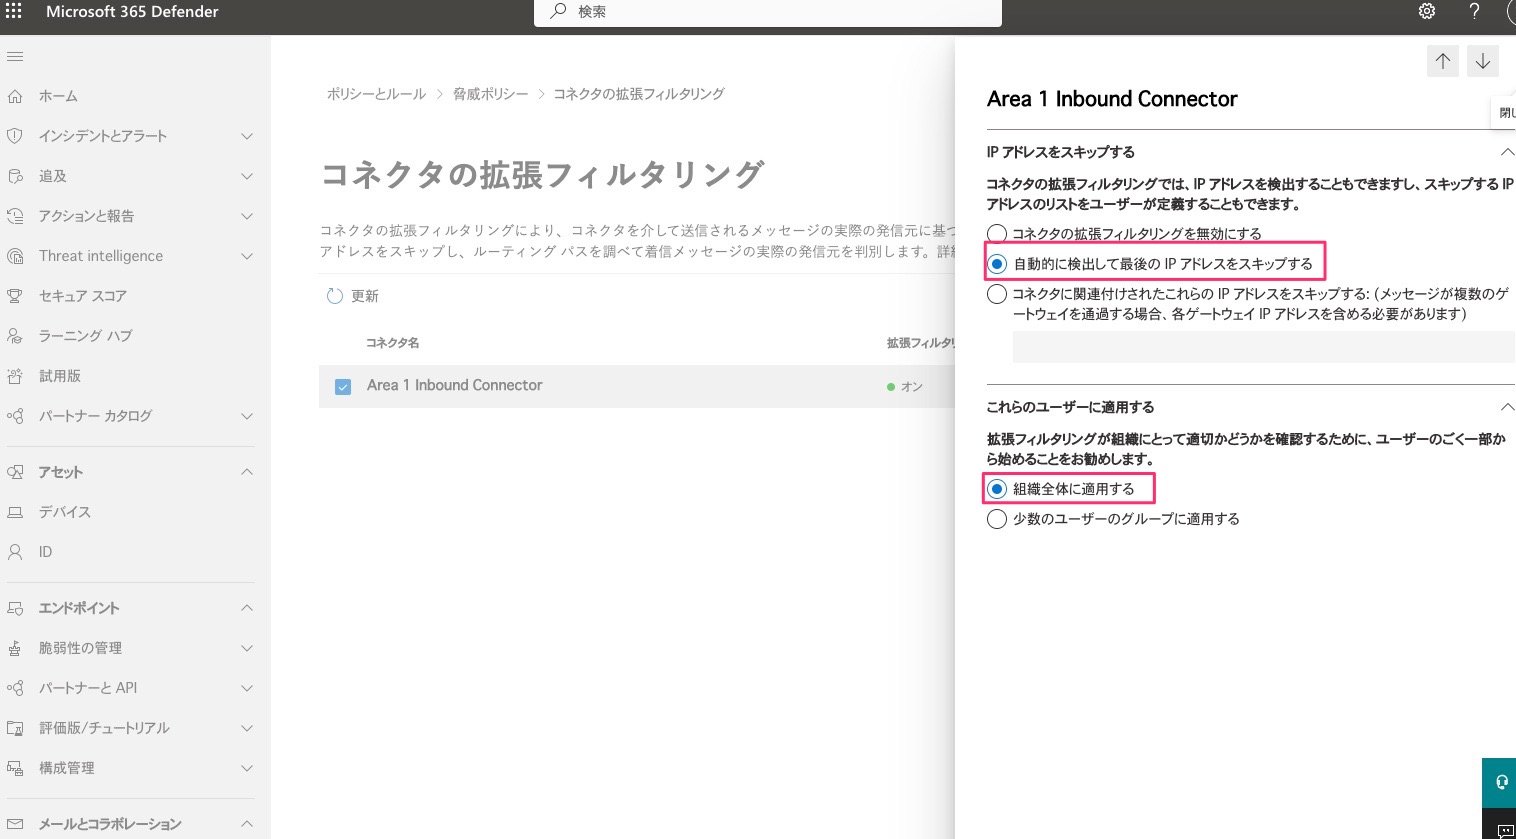Collapse the これらのユーザーに適用する section

click(1508, 406)
